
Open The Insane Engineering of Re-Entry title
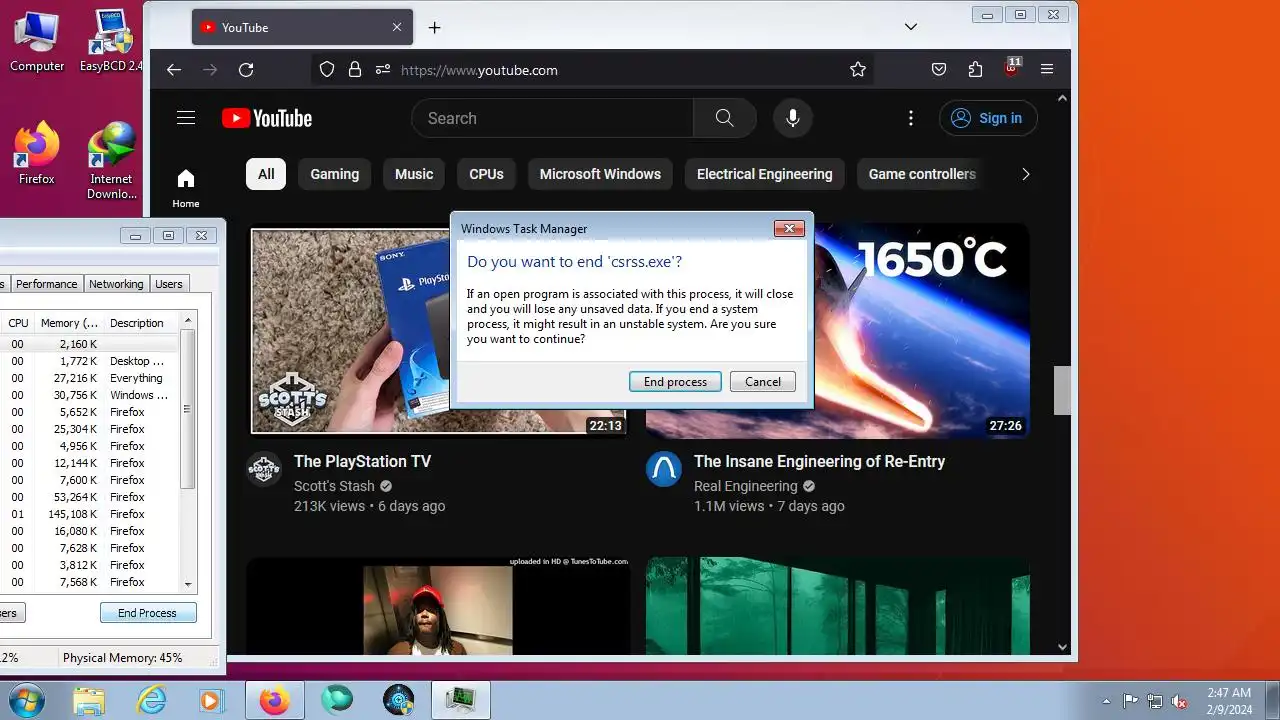(819, 461)
